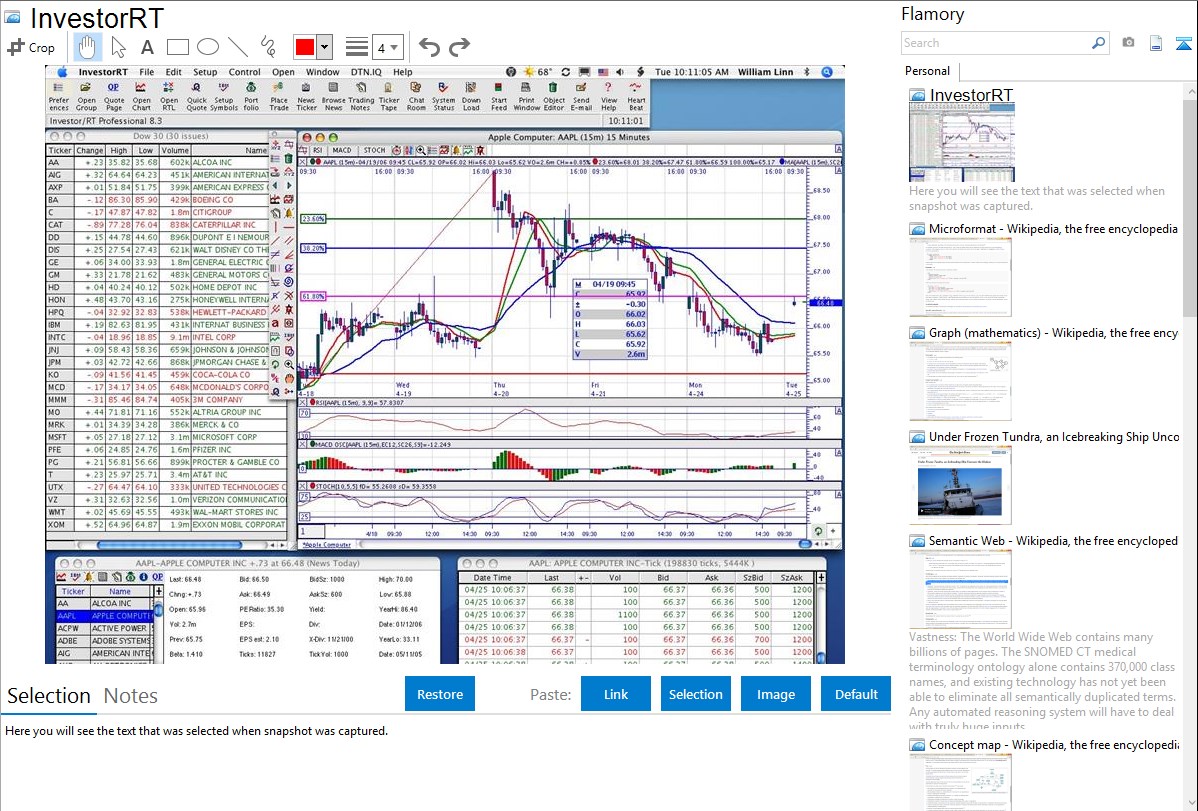This screenshot has height=811, width=1198.
Task: Select the text annotation tool
Action: [x=147, y=47]
